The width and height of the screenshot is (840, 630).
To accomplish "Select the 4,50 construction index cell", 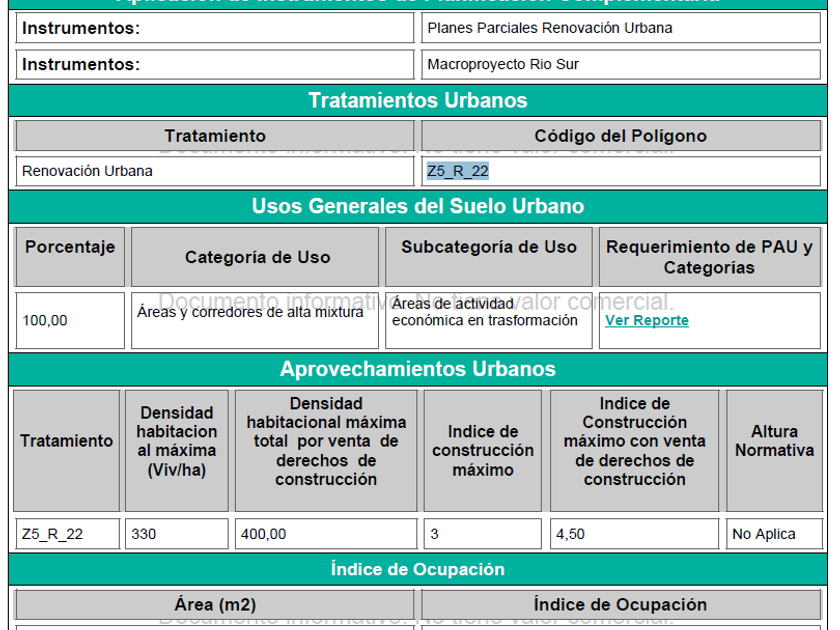I will (x=634, y=534).
